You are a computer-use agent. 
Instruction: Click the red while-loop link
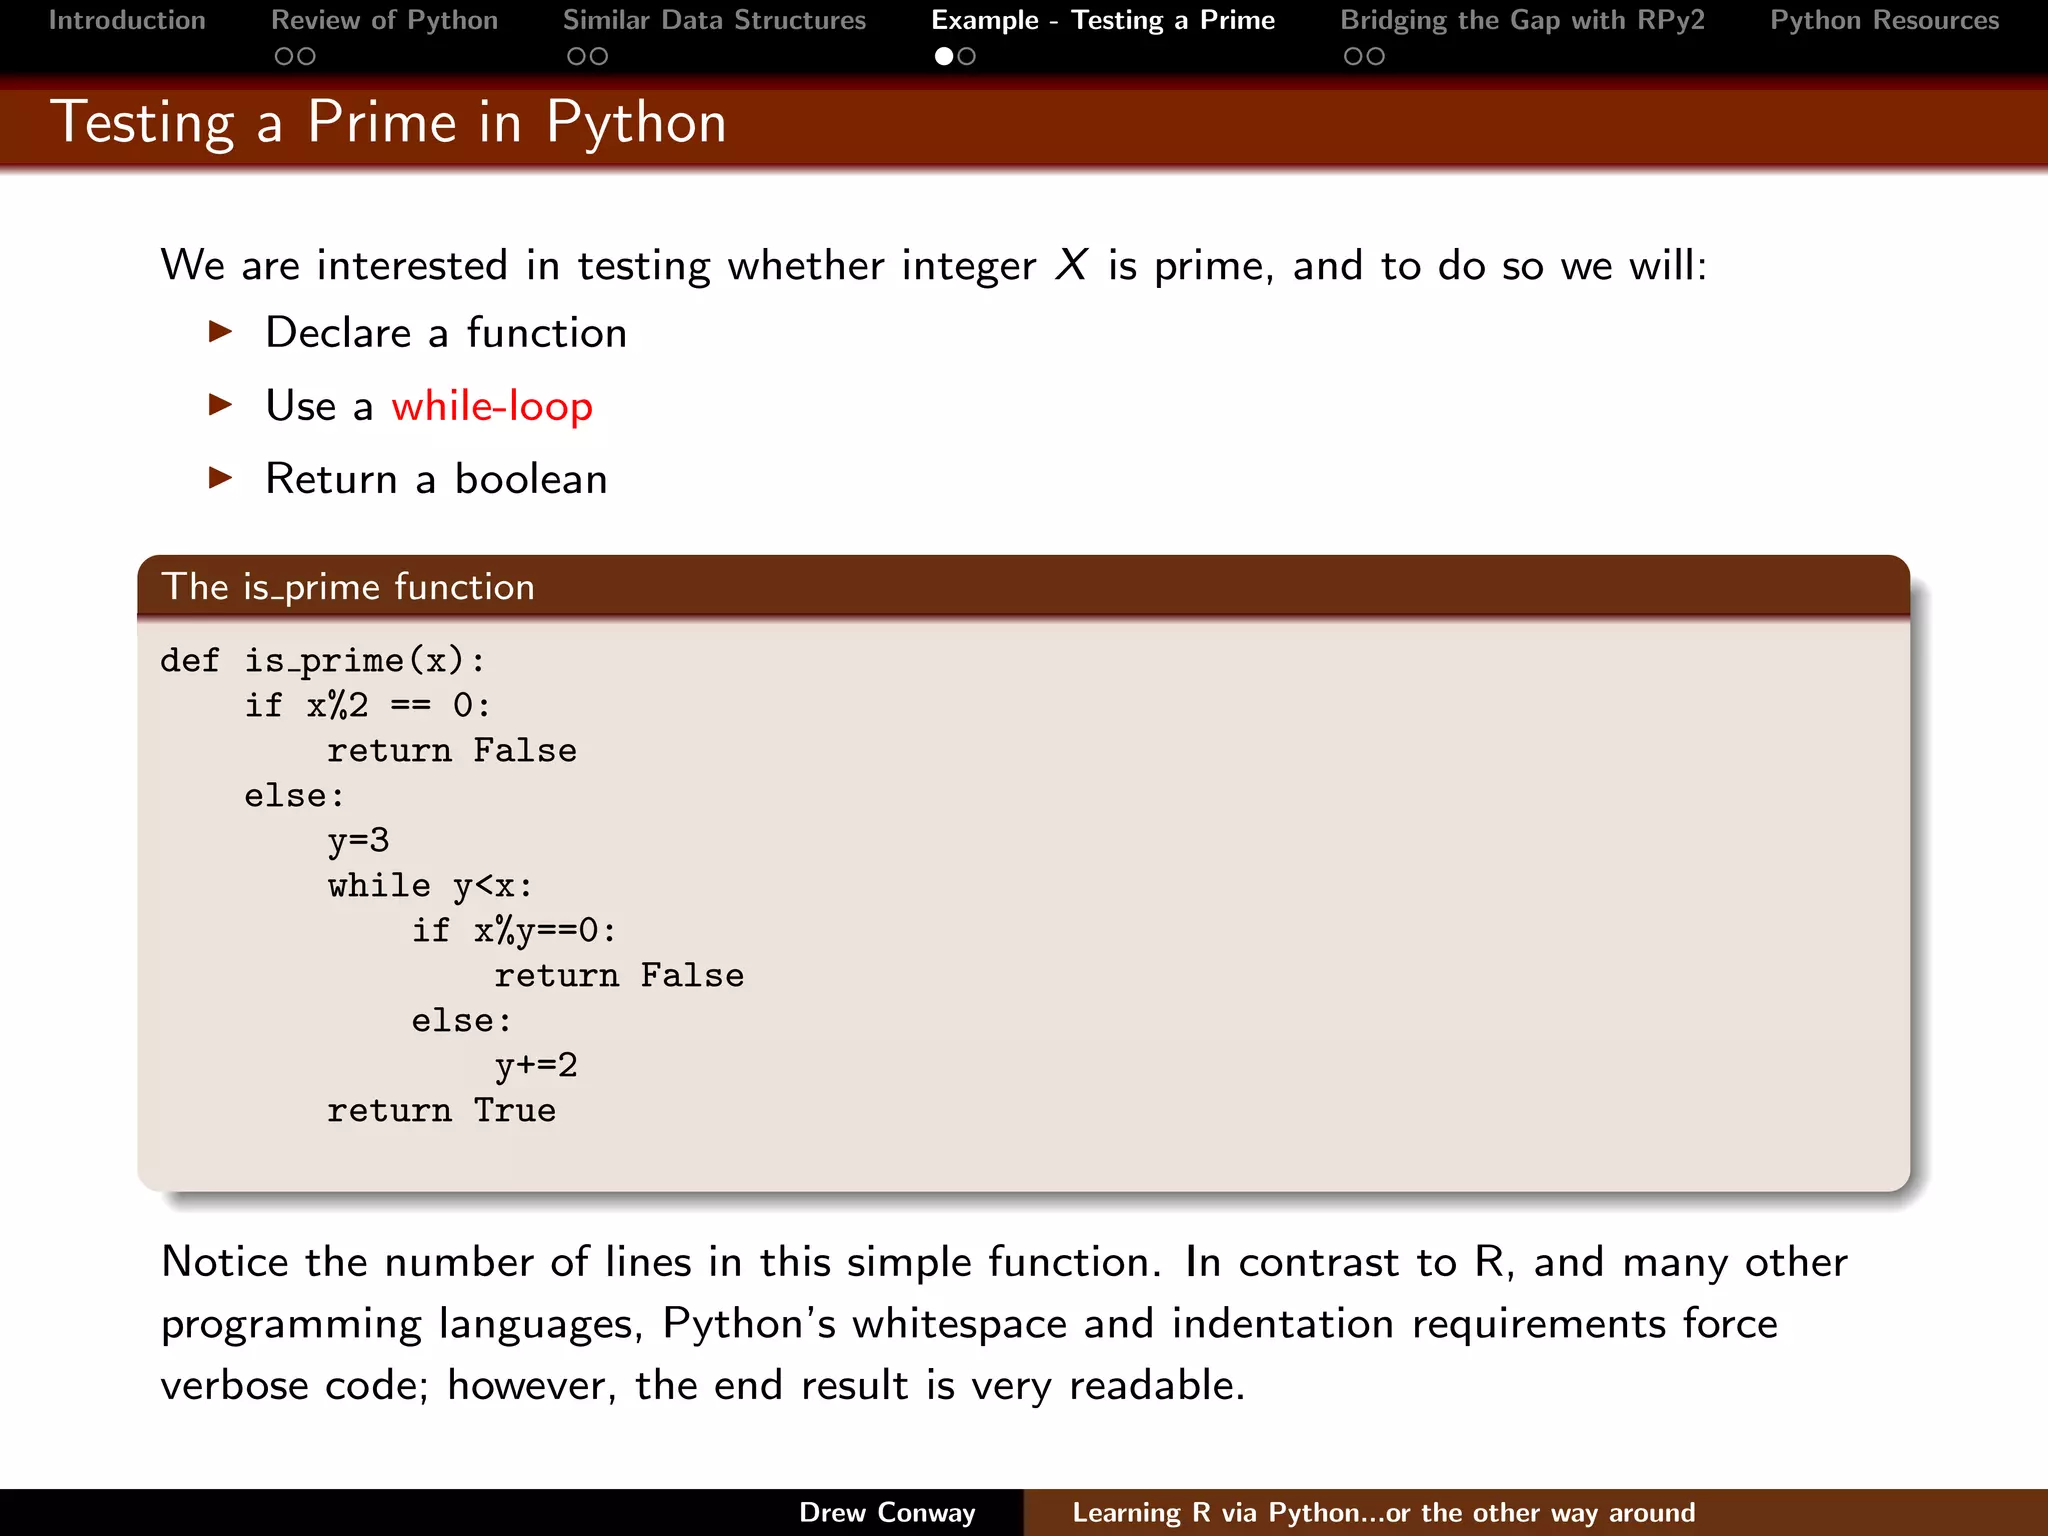pos(492,406)
